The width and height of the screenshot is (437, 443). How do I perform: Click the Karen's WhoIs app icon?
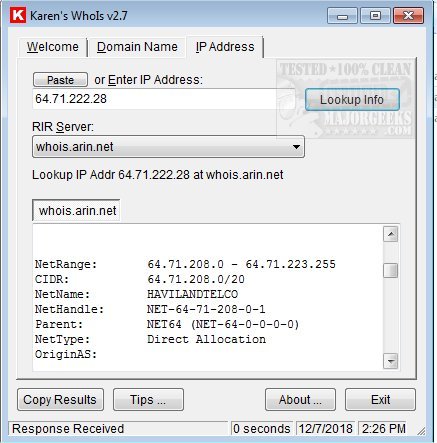pos(18,15)
